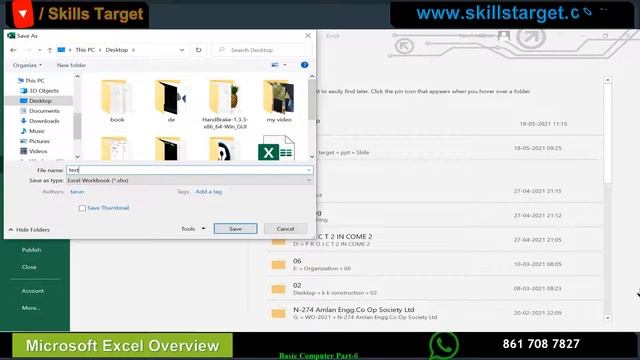Cancel the Save As dialog
Viewport: 640px width, 360px height.
click(285, 229)
